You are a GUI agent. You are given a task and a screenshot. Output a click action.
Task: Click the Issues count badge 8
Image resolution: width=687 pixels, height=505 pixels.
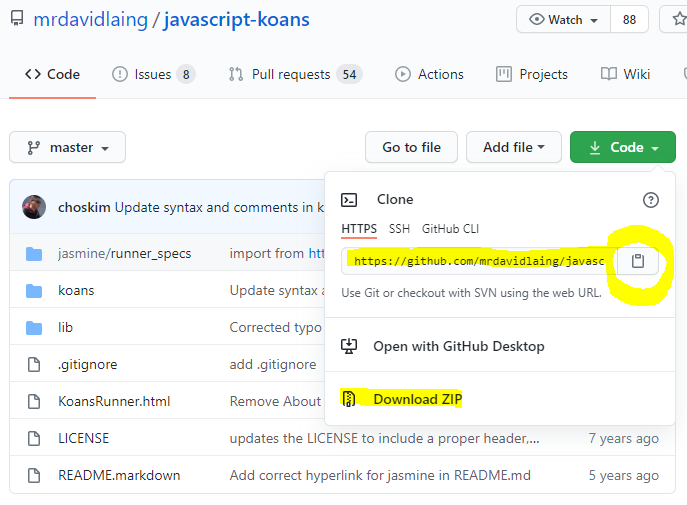coord(186,74)
